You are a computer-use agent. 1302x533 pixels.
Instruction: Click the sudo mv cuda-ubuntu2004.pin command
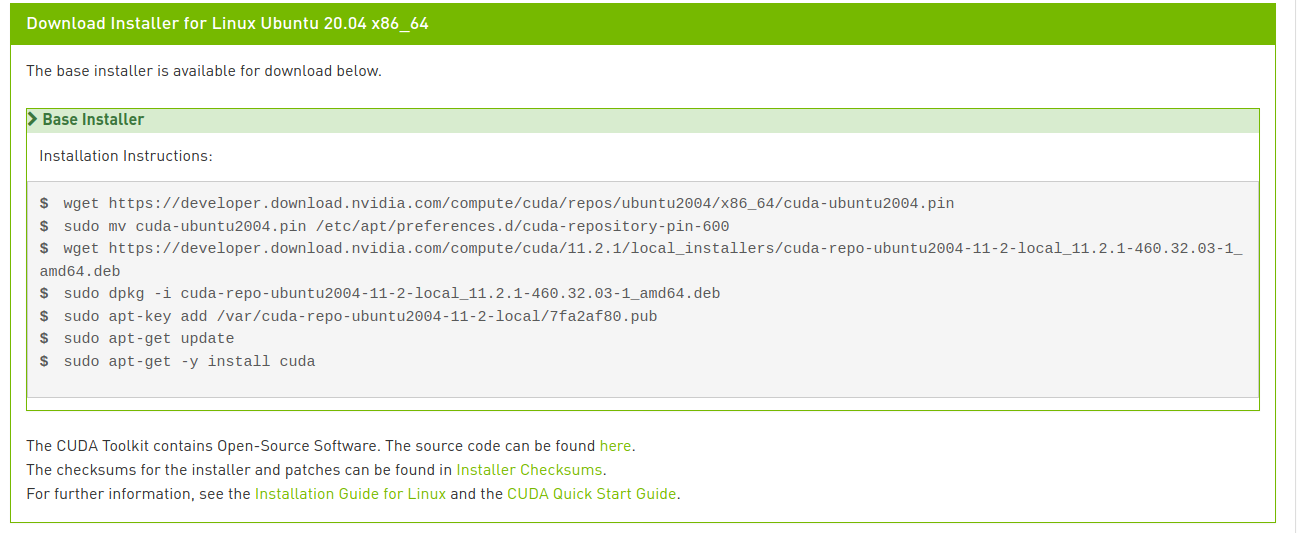point(396,227)
